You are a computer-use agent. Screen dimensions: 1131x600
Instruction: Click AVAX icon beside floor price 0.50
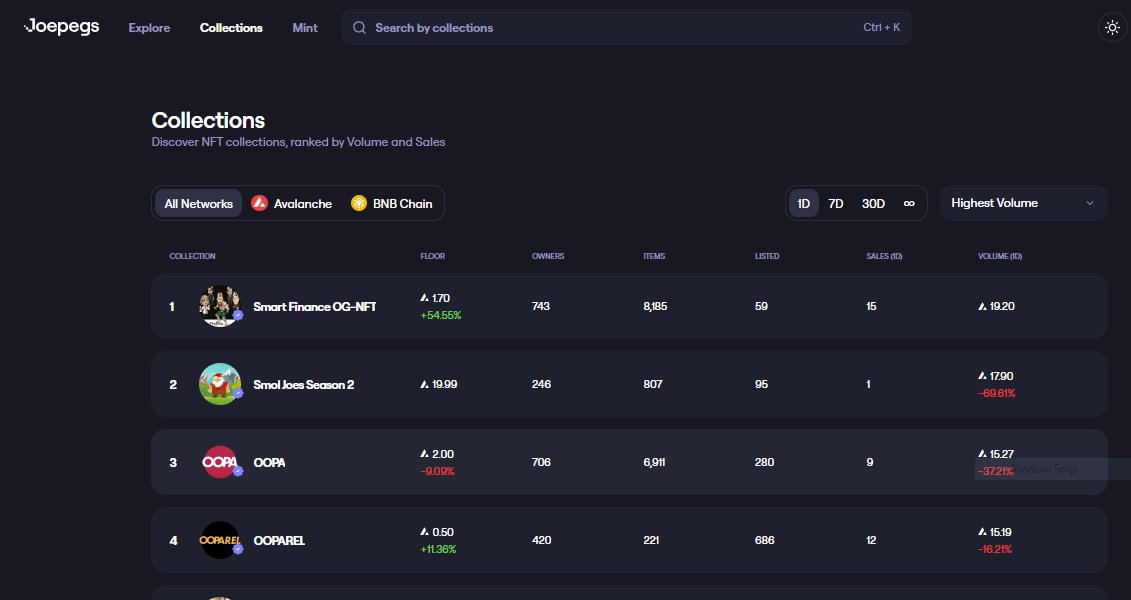[x=424, y=531]
